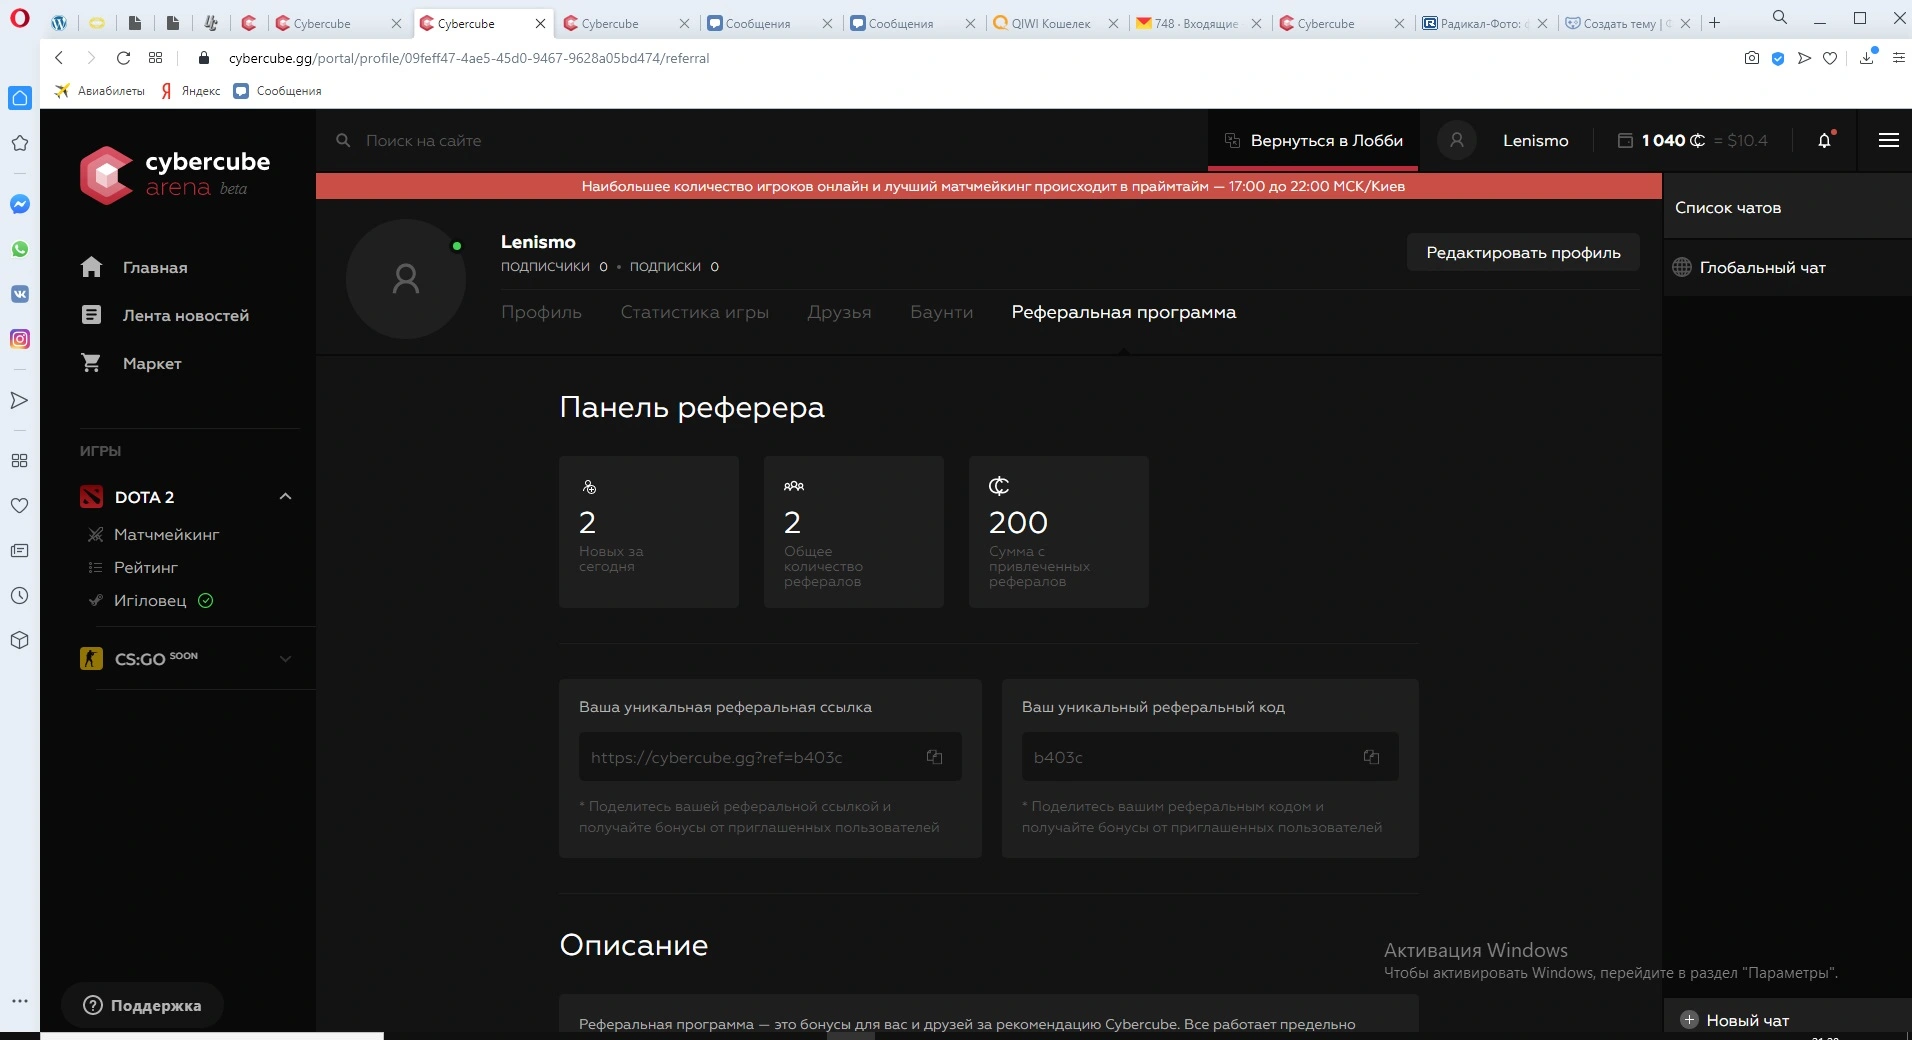Click the referral link field

pyautogui.click(x=770, y=757)
